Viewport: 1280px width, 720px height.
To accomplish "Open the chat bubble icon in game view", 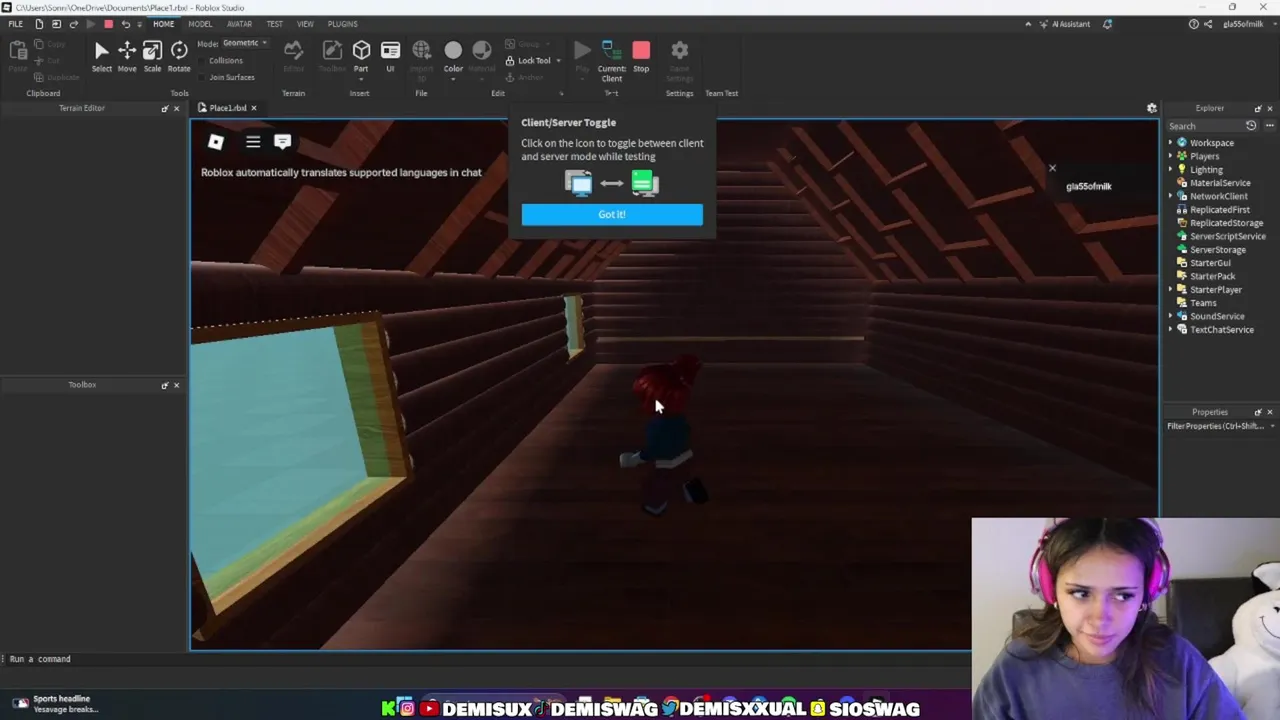I will (x=282, y=142).
